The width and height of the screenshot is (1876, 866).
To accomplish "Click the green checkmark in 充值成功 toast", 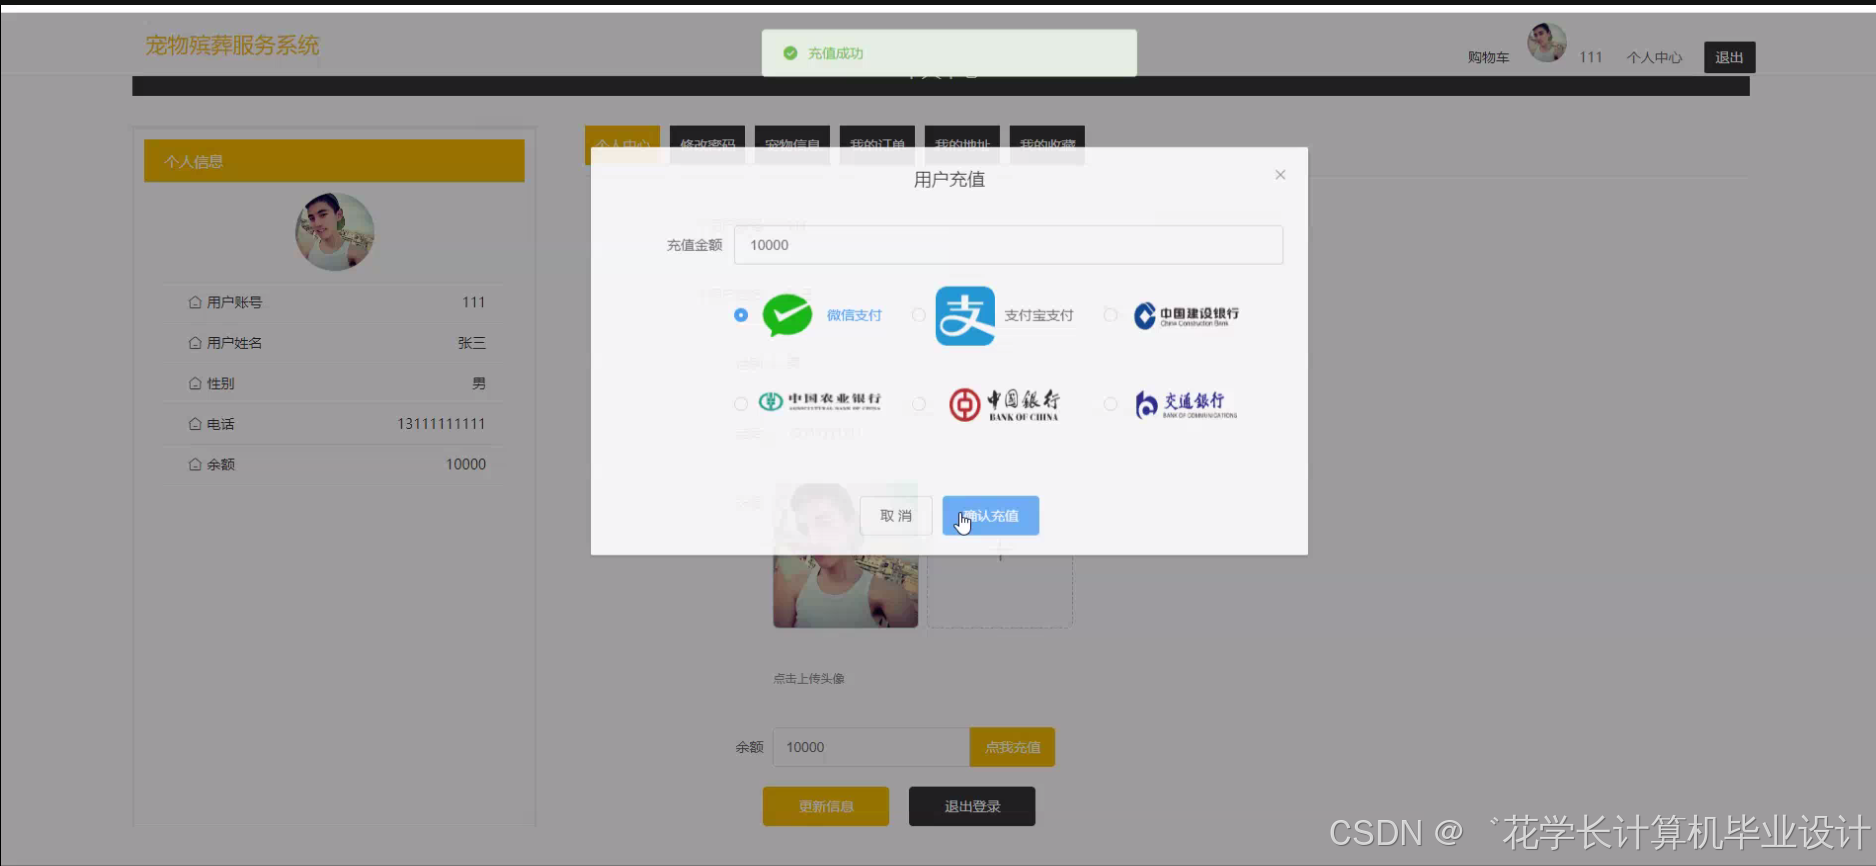I will click(x=790, y=53).
